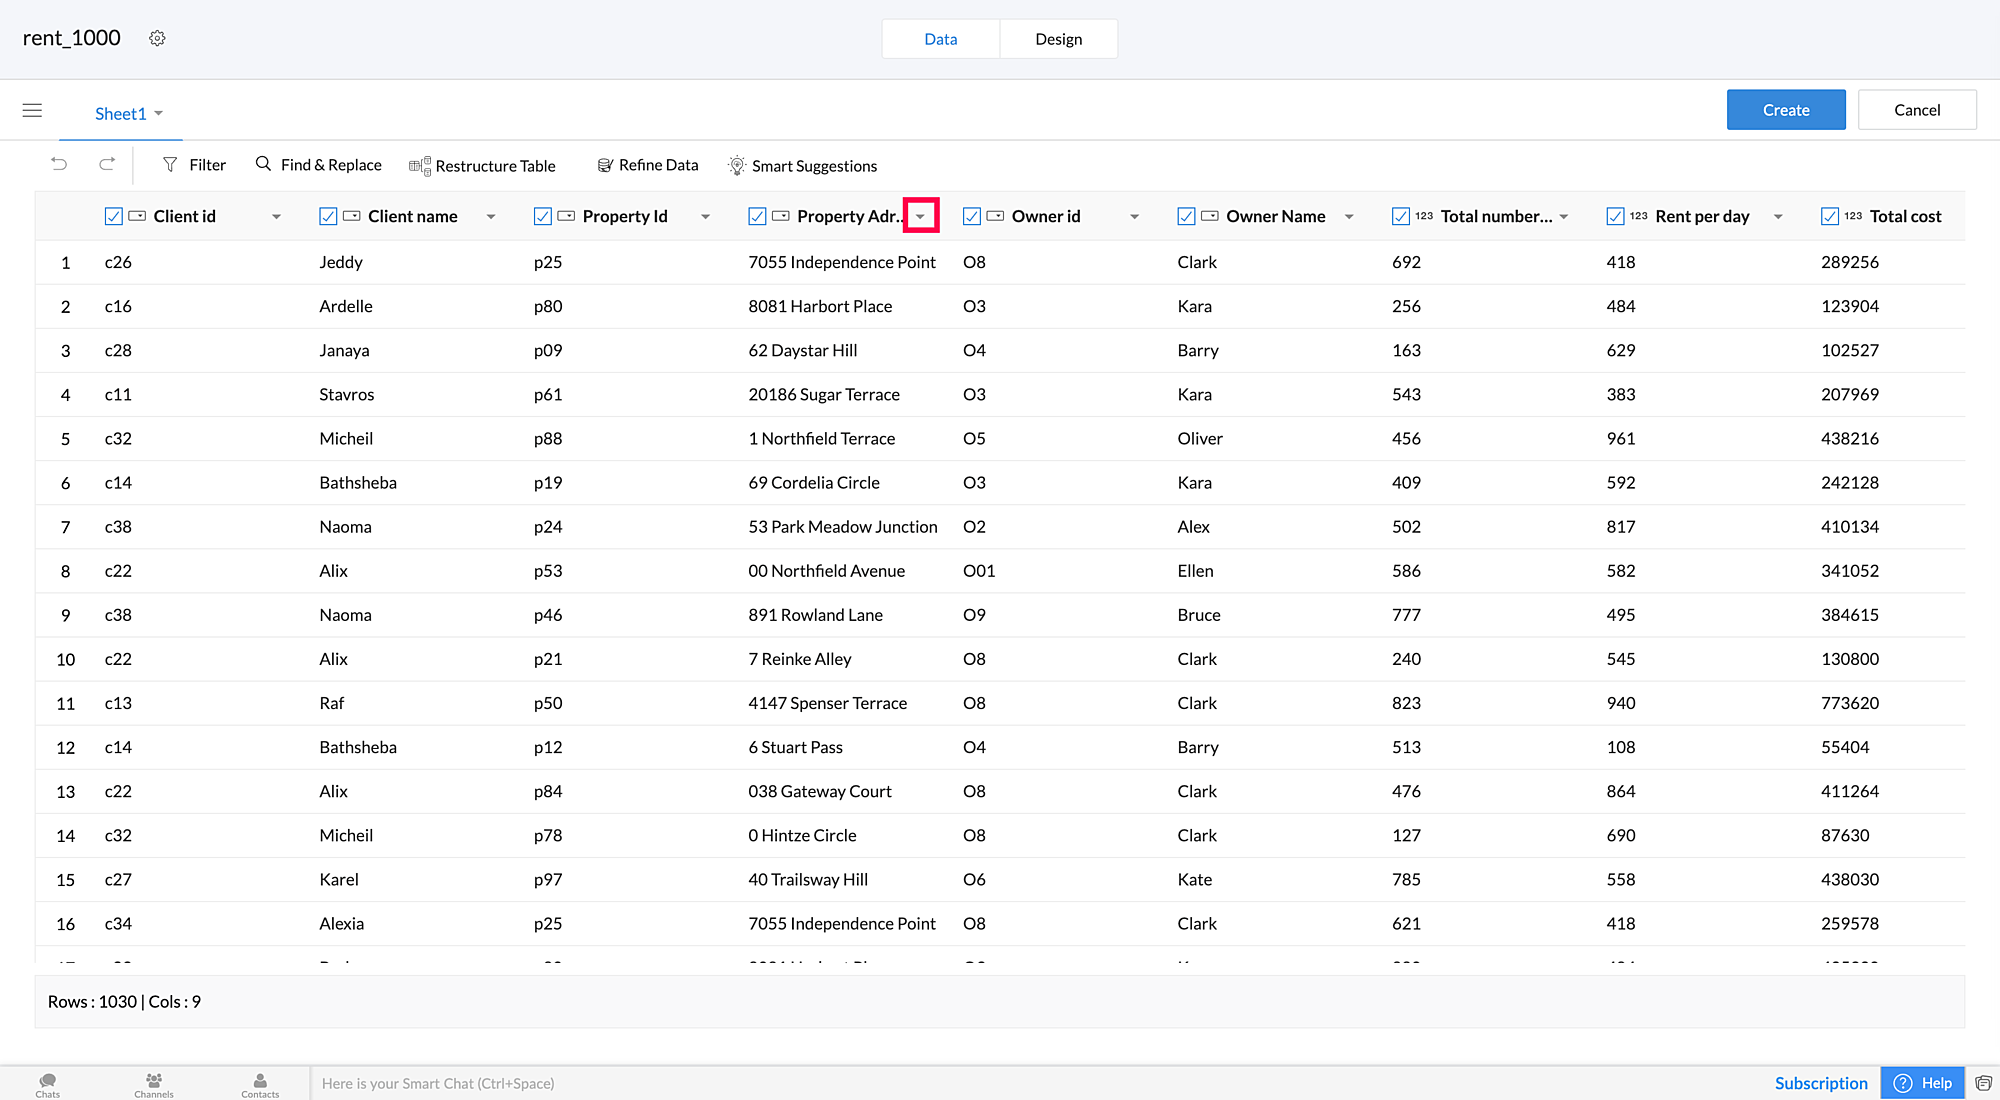Open the Chats icon in the bottom bar

coord(47,1084)
